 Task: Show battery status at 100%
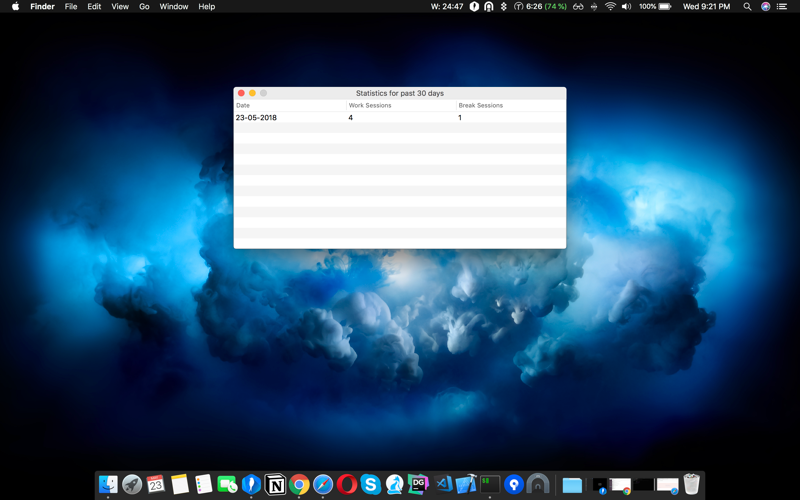(x=656, y=7)
